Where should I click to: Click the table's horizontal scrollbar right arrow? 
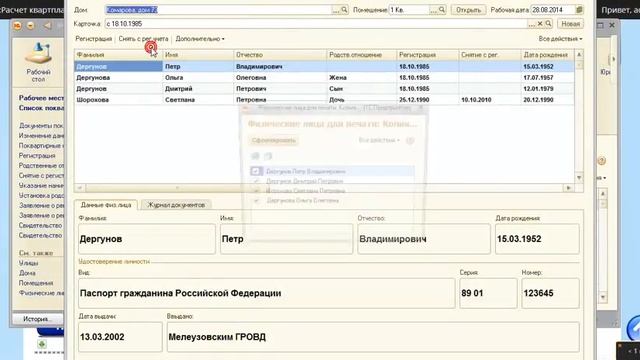pos(569,188)
